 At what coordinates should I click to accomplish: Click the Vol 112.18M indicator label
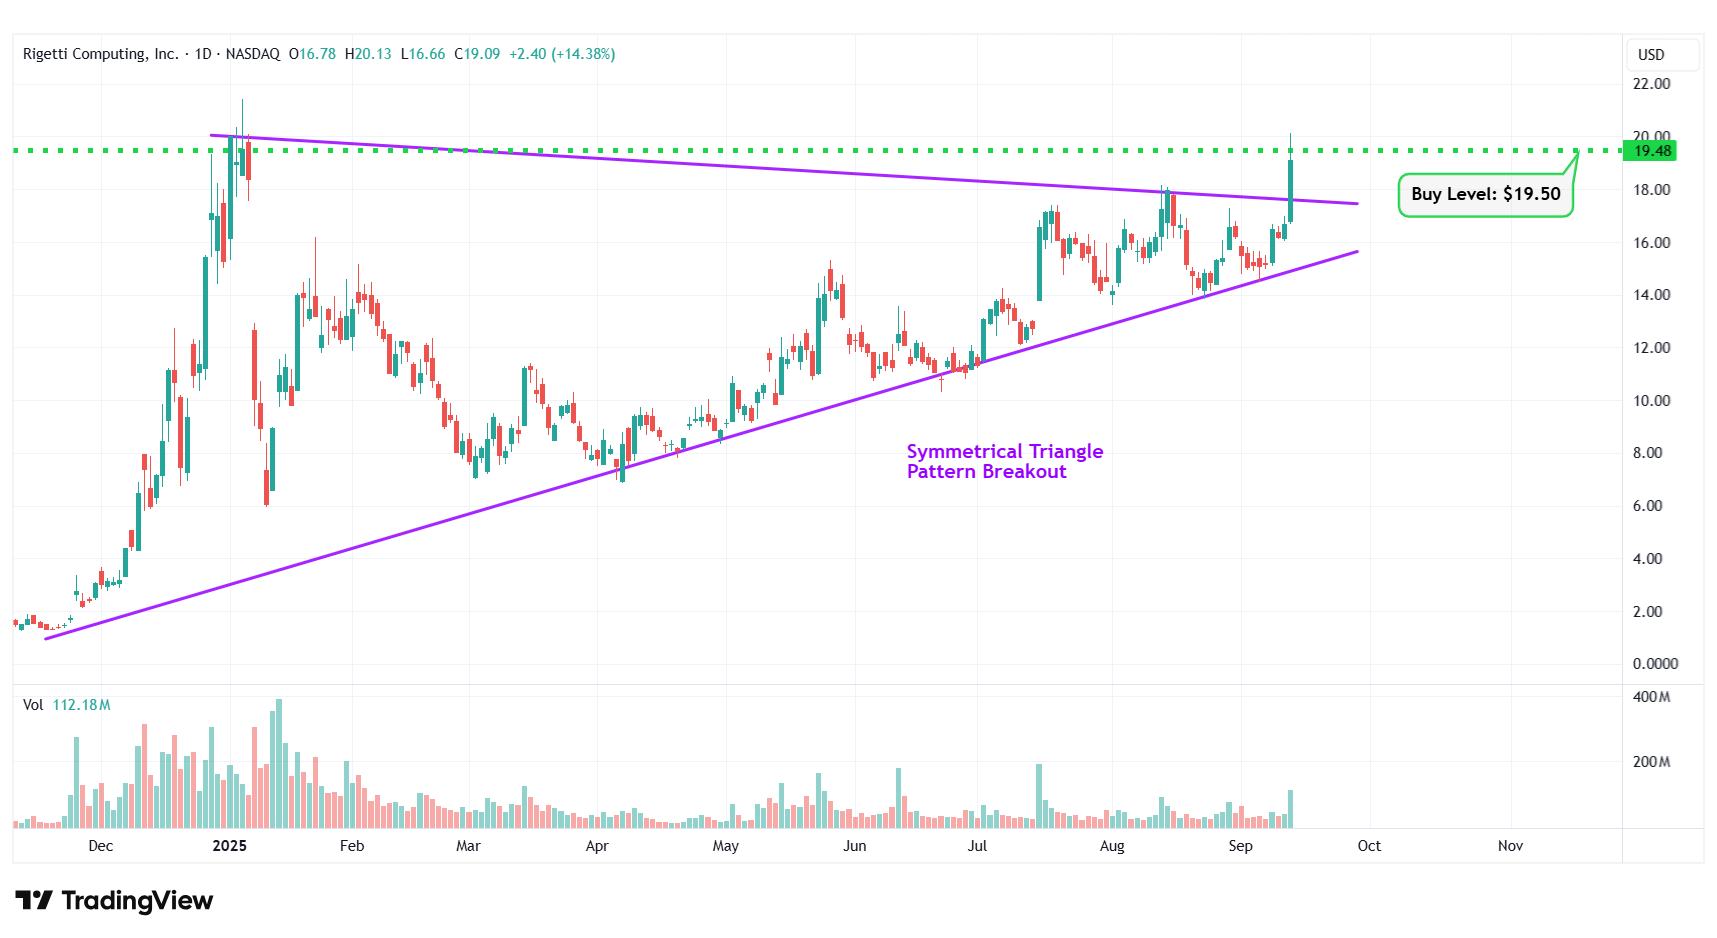point(67,705)
